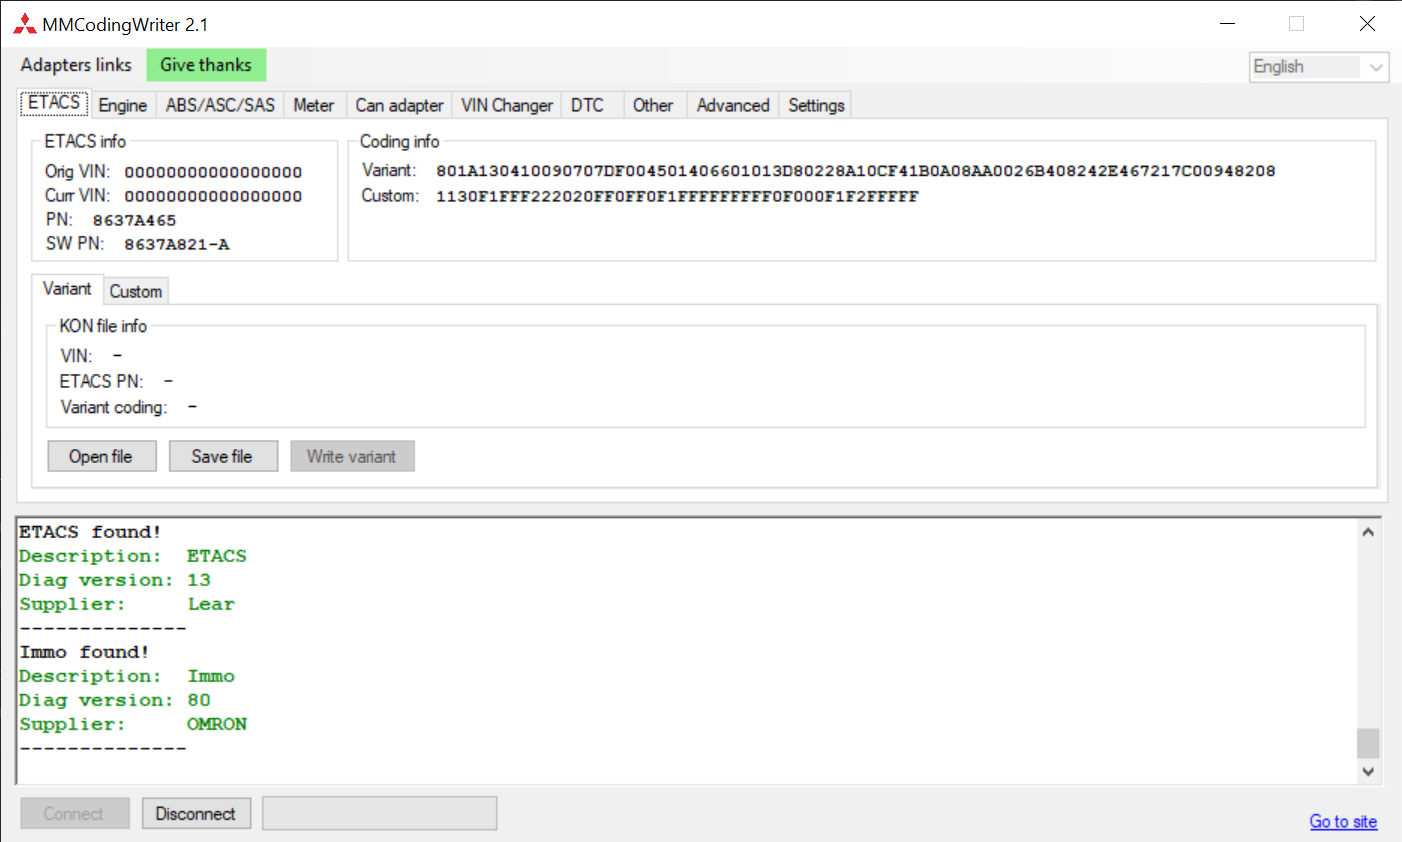
Task: Click the PN value 8637A465
Action: tap(134, 220)
